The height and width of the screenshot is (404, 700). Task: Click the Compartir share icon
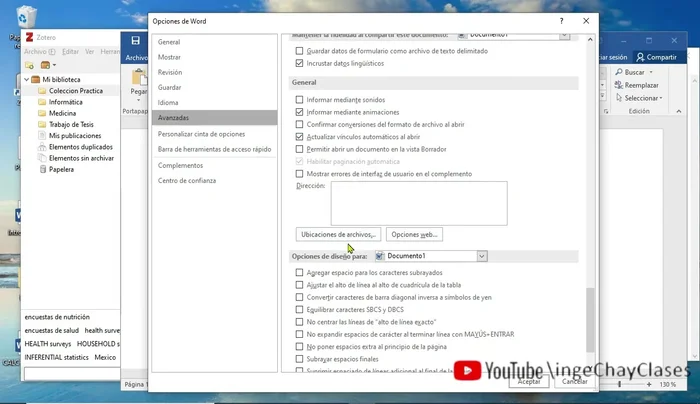tap(640, 57)
